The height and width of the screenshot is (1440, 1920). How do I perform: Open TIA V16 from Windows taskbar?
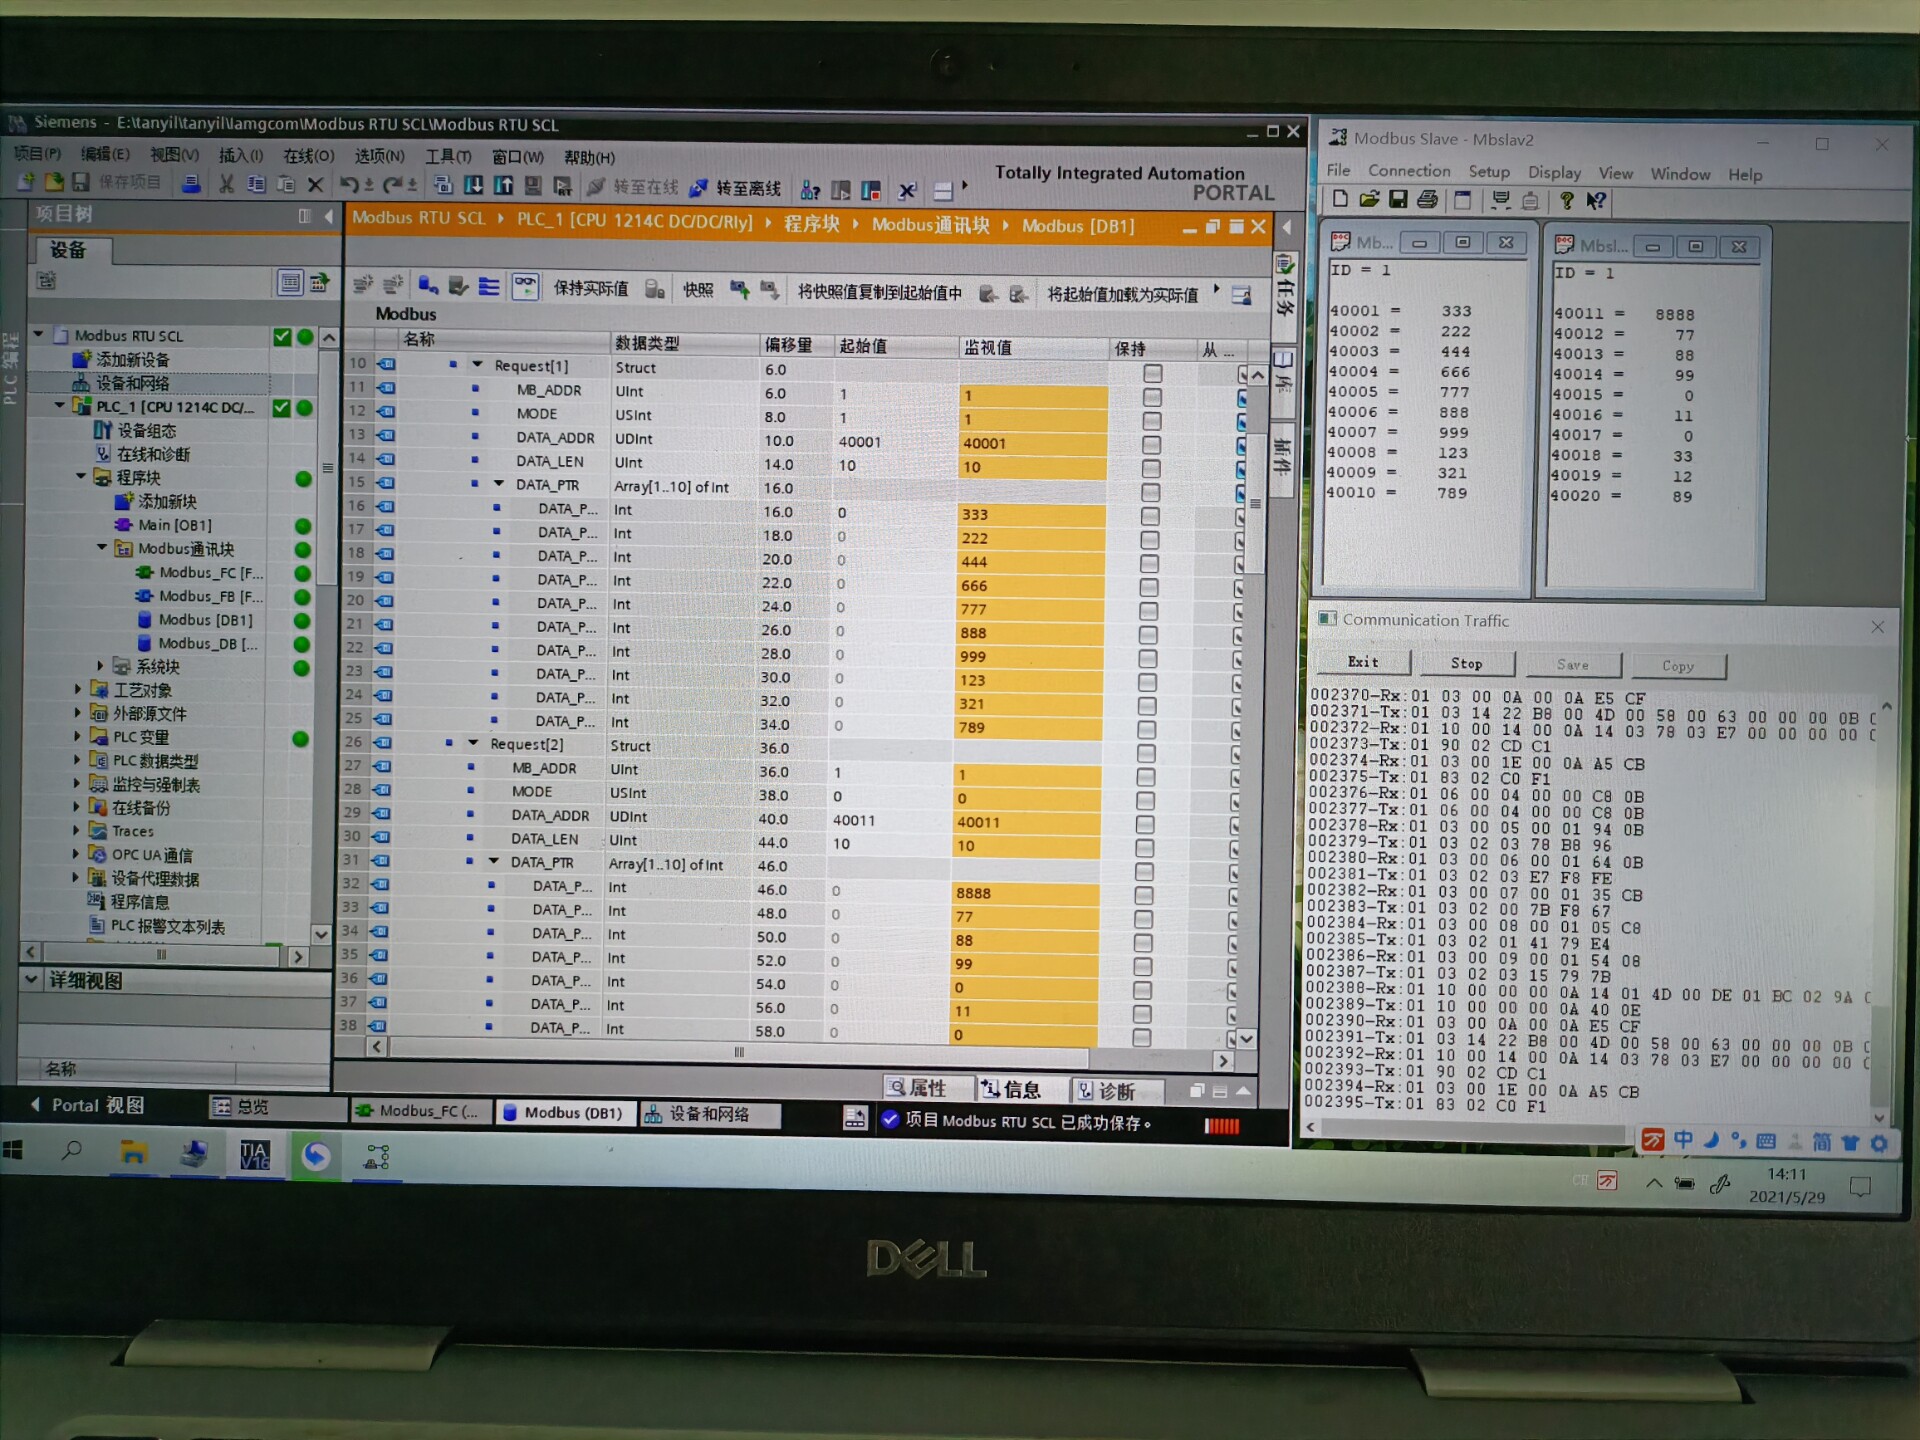click(254, 1156)
